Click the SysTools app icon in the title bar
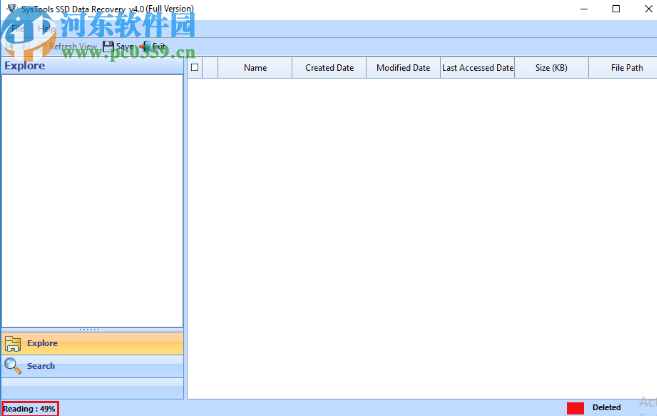The height and width of the screenshot is (416, 657). [12, 8]
